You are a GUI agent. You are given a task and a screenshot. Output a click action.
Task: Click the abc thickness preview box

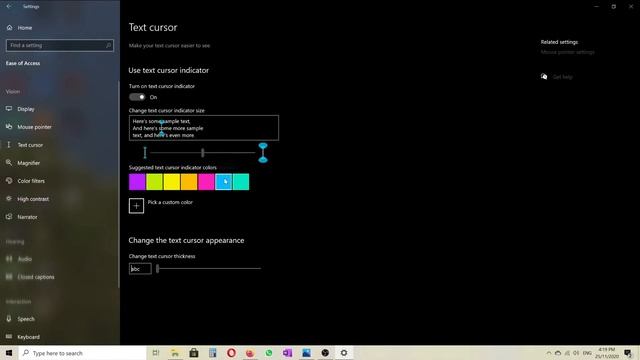[140, 269]
